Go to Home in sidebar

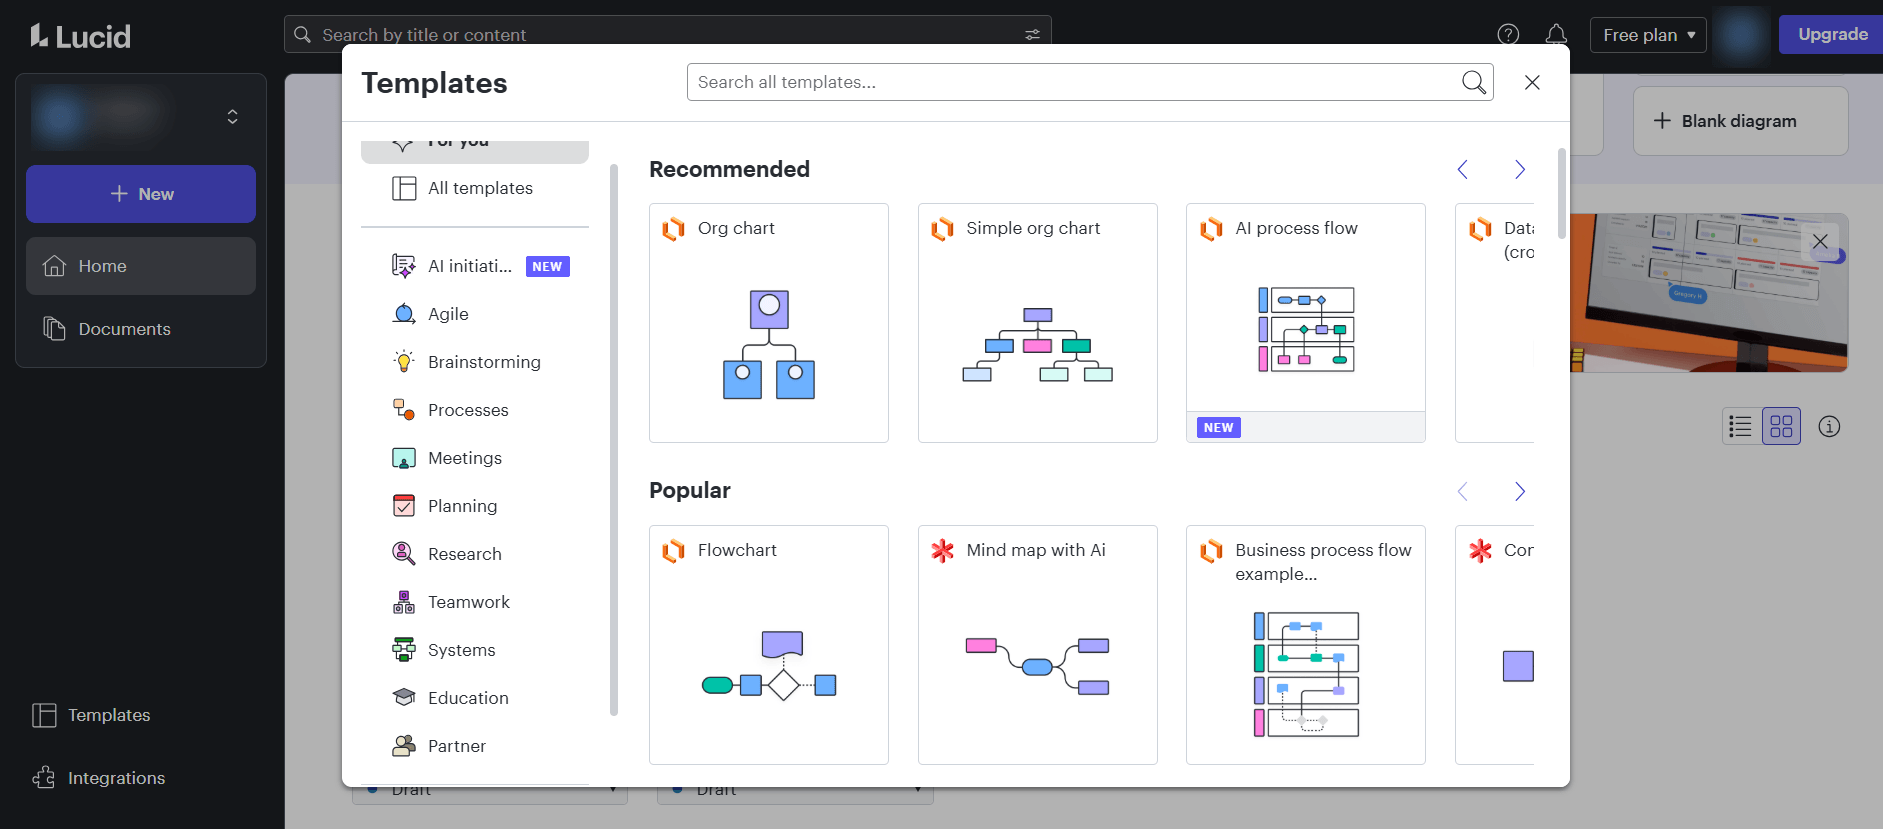click(141, 266)
